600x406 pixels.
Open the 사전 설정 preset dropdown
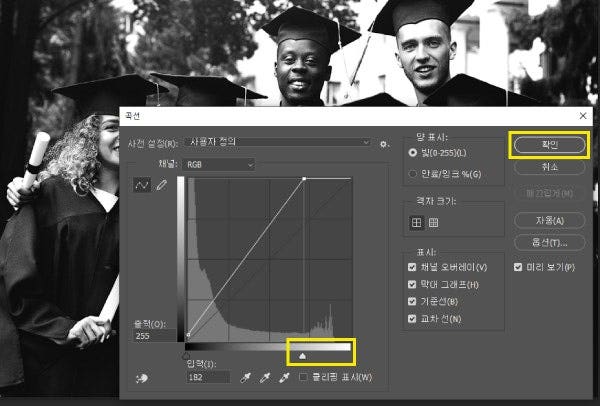coord(278,142)
